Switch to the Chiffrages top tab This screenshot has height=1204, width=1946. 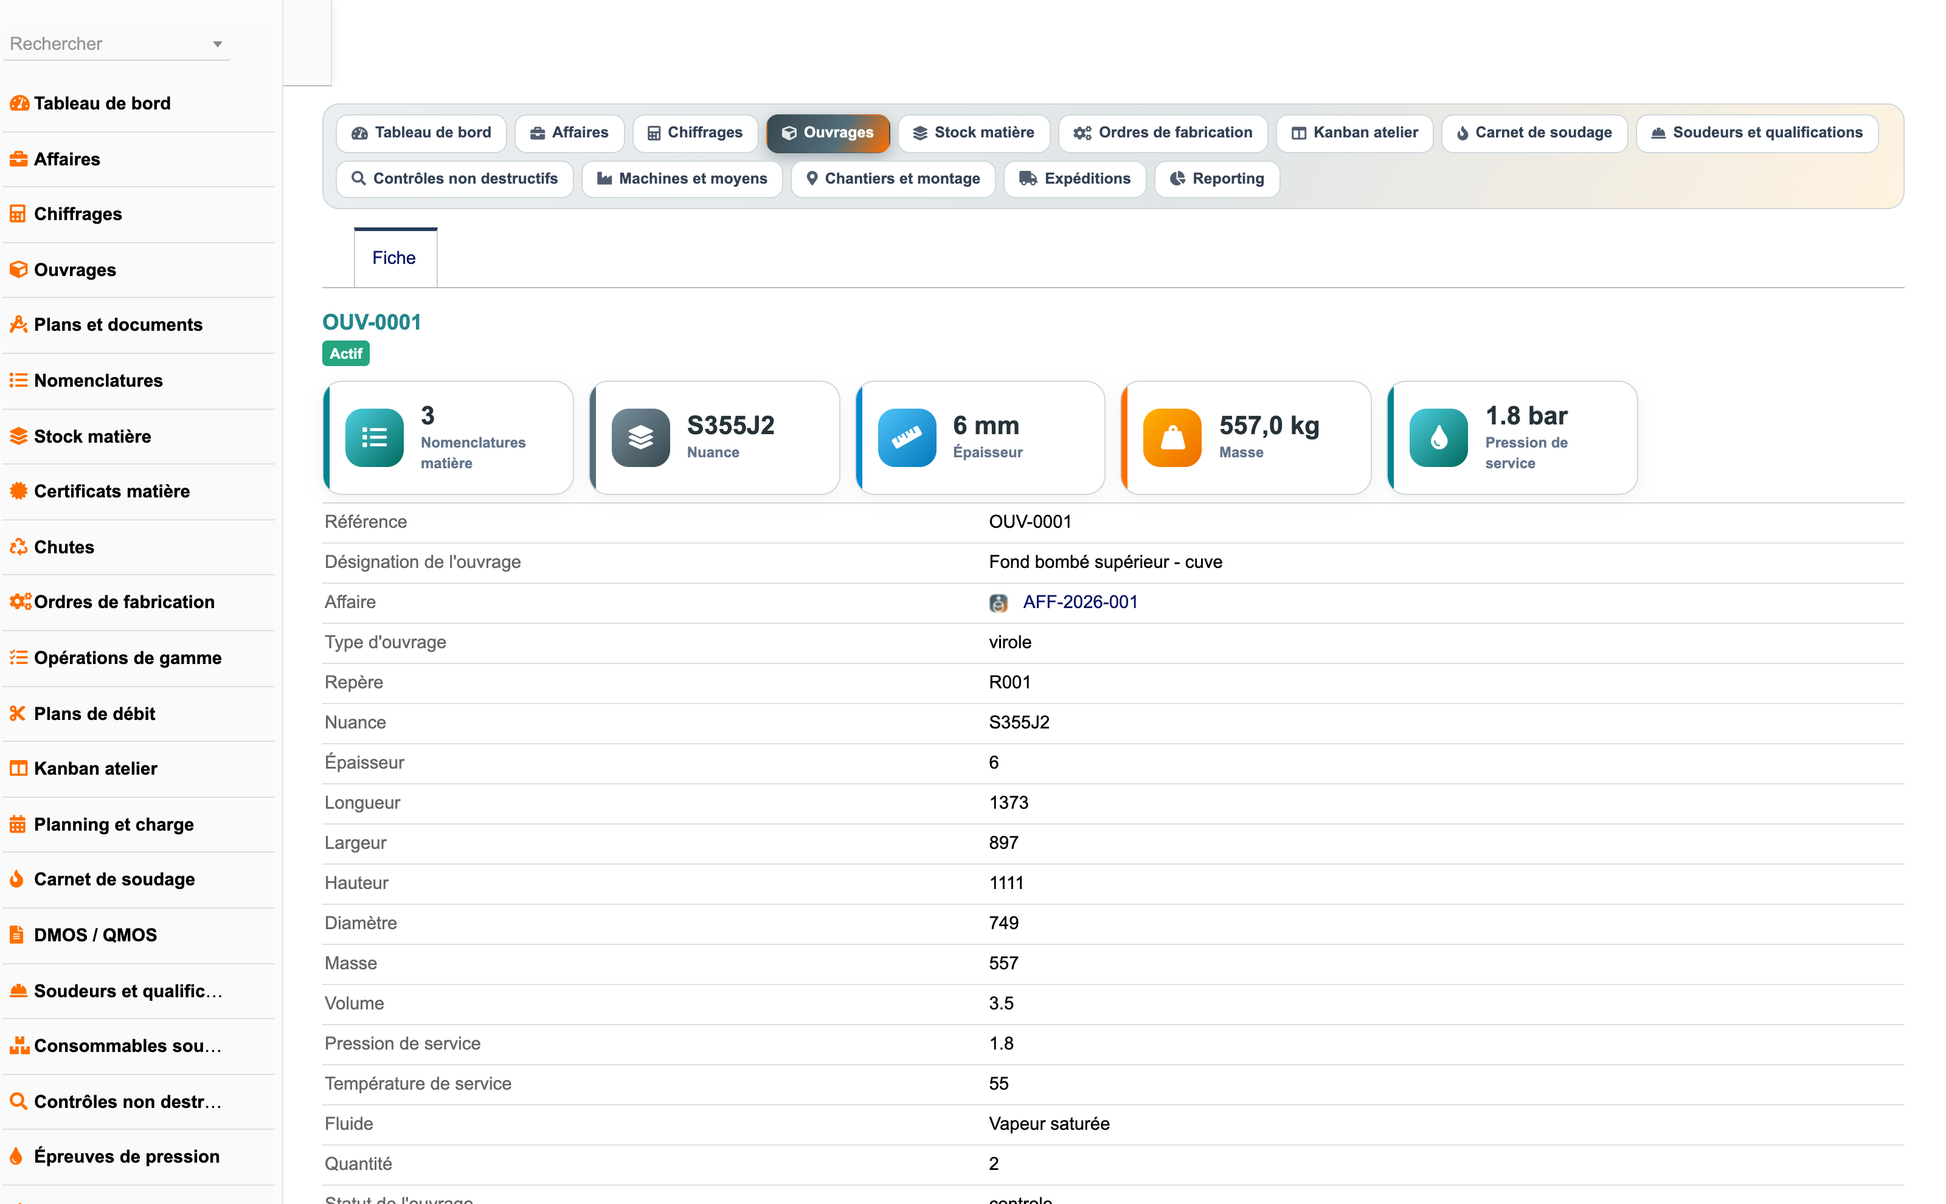[x=695, y=133]
